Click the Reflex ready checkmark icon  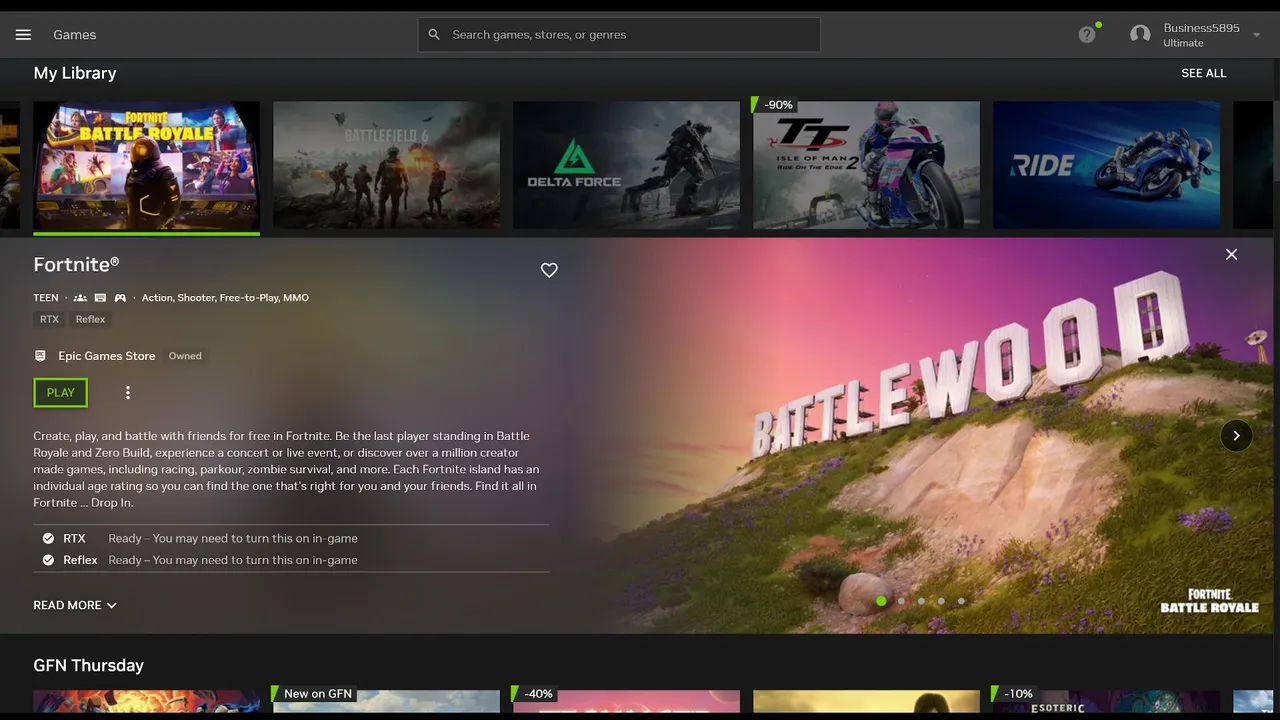[48, 560]
